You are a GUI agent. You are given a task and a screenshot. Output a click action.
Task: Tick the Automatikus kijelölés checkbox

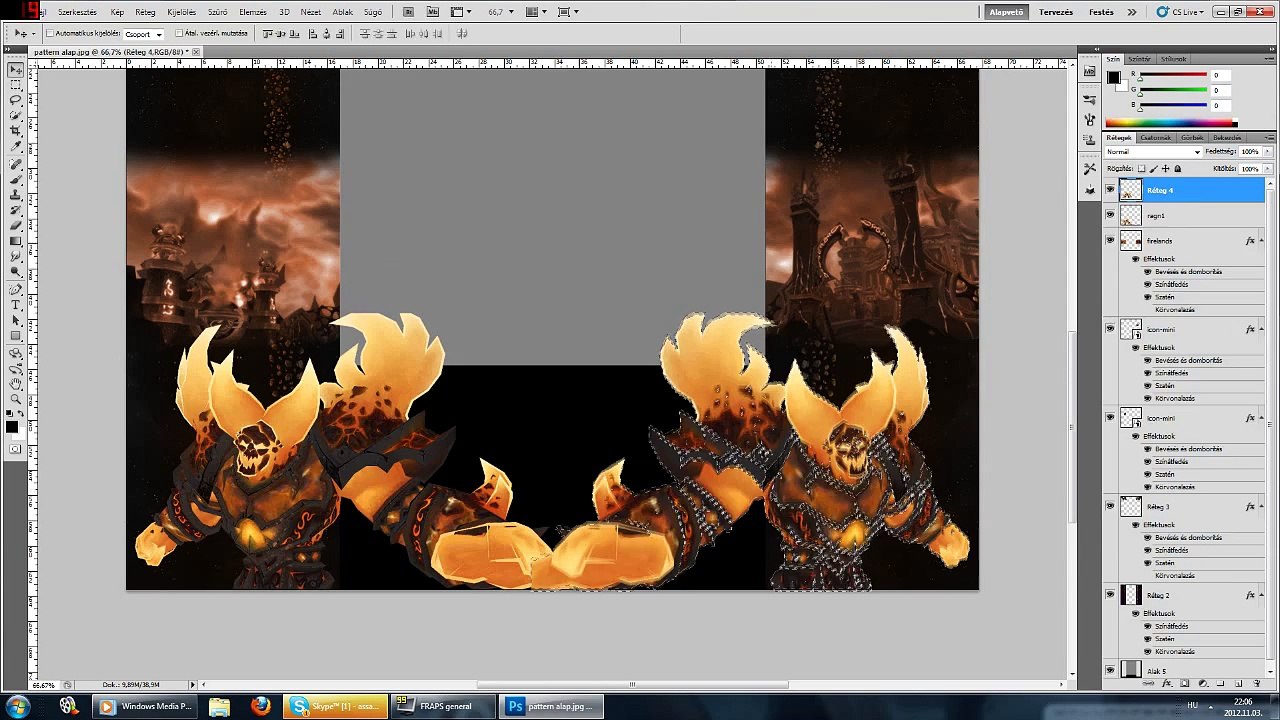tap(50, 33)
